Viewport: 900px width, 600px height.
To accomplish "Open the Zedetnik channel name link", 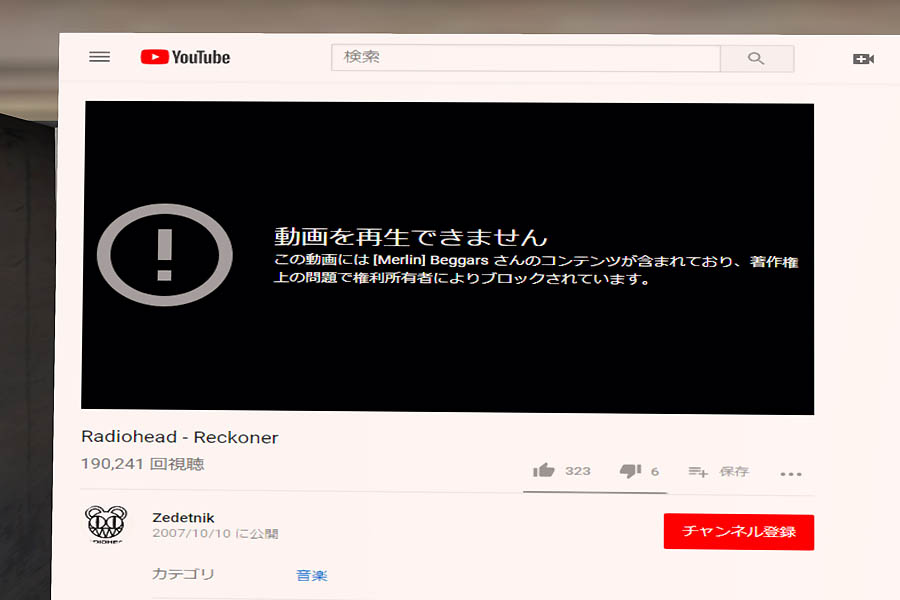I will [x=184, y=517].
